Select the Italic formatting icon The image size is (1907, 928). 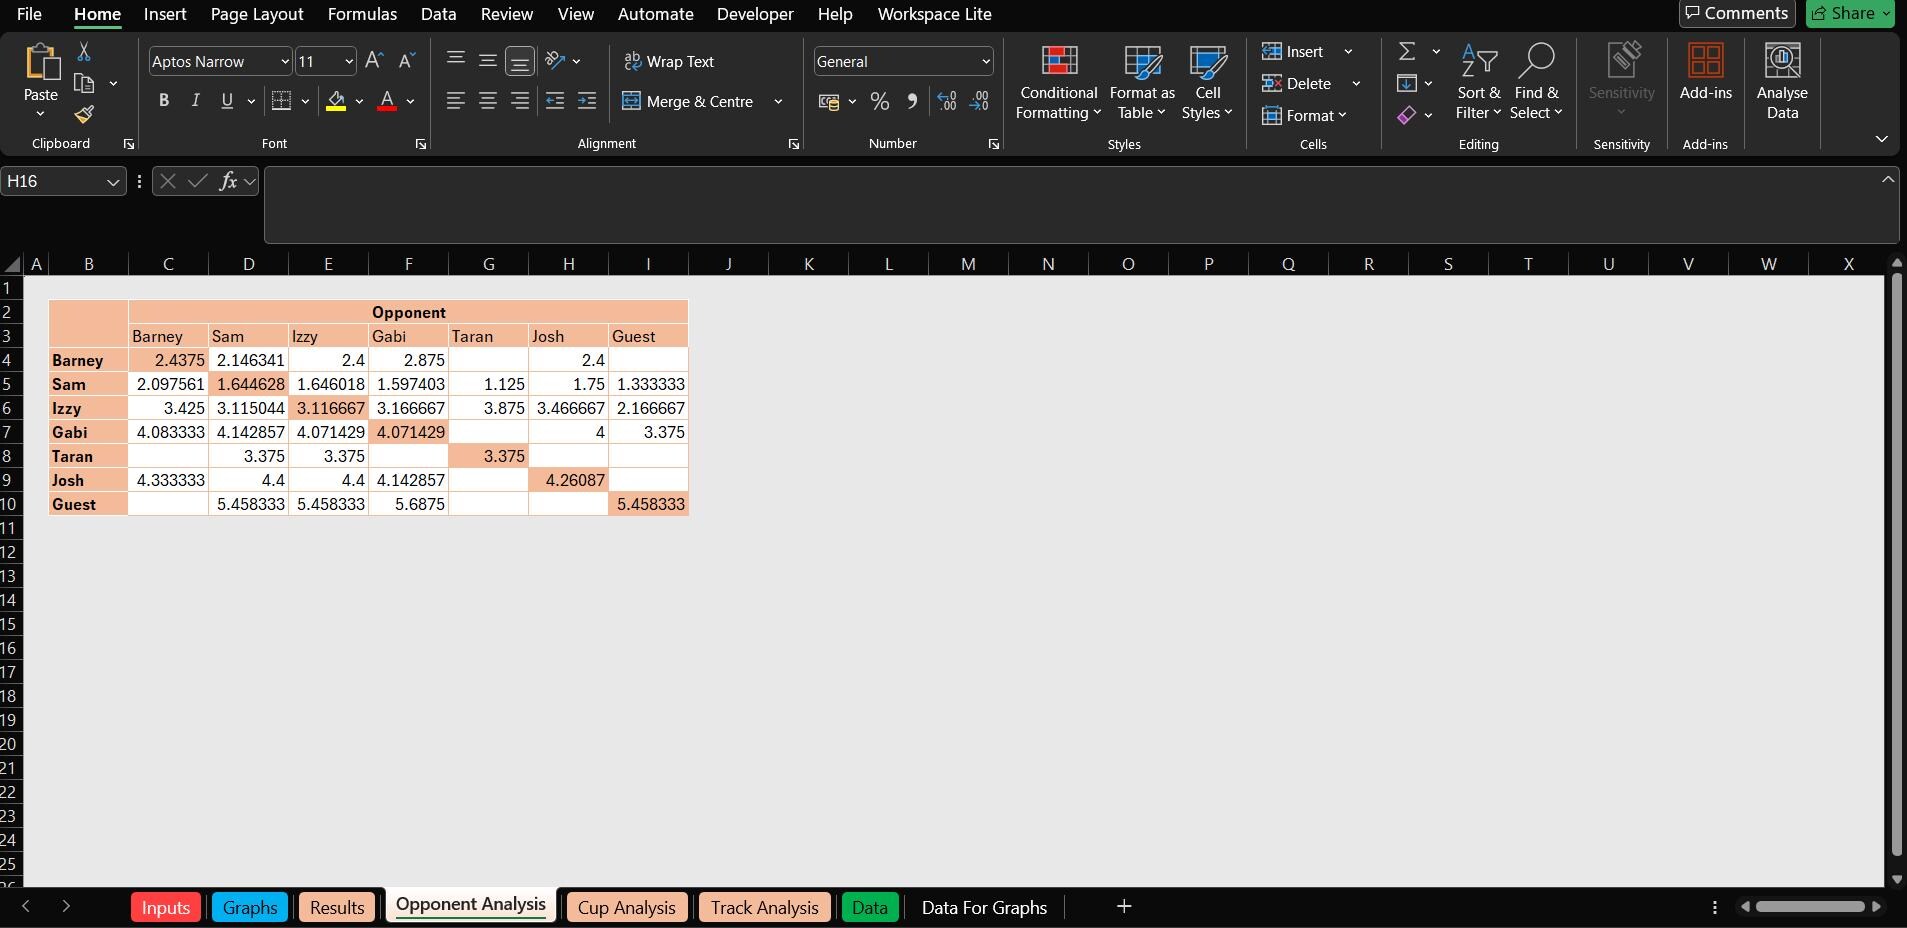pos(195,100)
